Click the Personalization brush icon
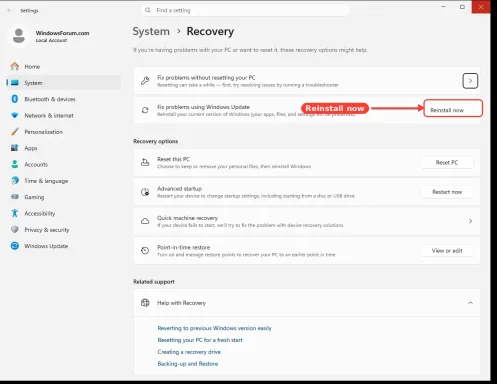This screenshot has width=497, height=384. [15, 132]
